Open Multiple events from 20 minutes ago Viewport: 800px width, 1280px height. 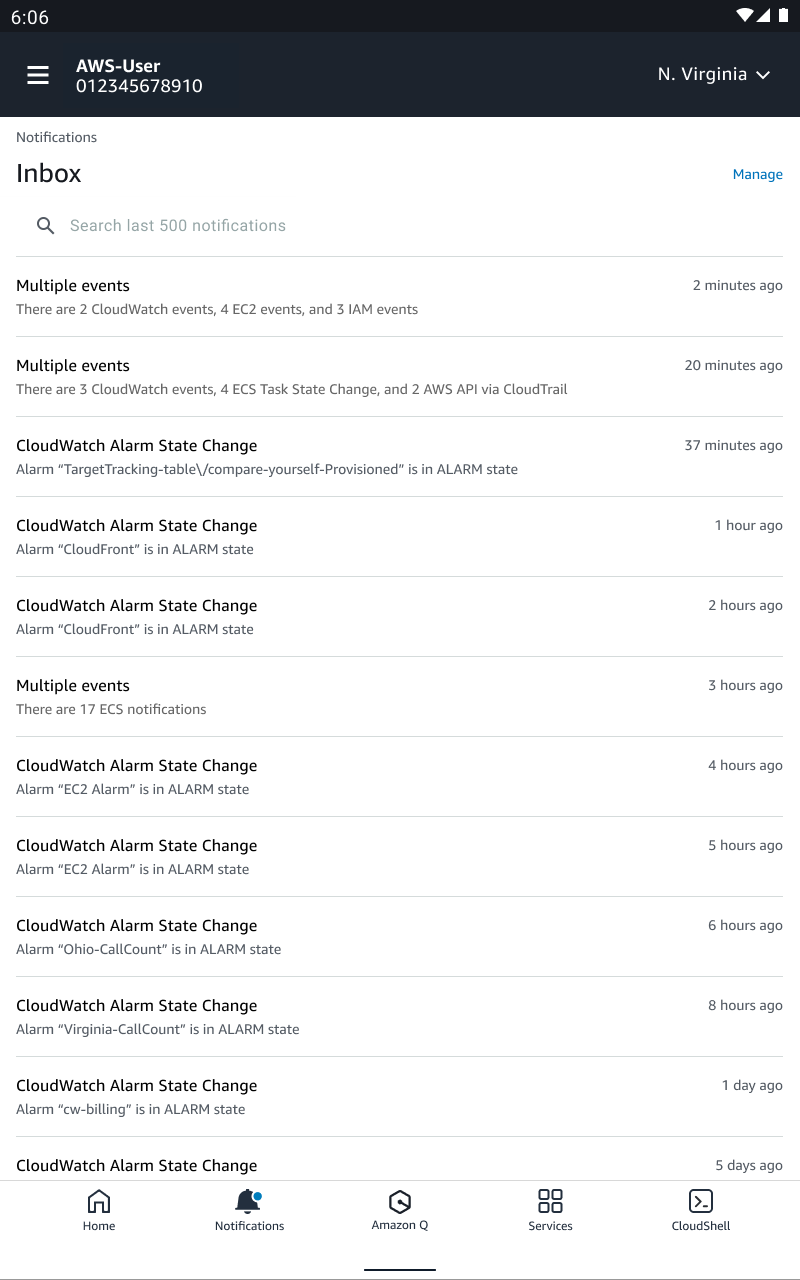pos(400,377)
